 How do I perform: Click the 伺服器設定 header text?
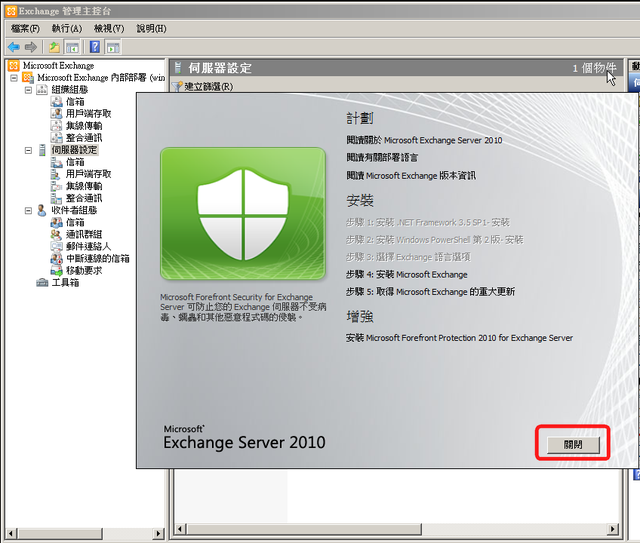click(x=220, y=68)
